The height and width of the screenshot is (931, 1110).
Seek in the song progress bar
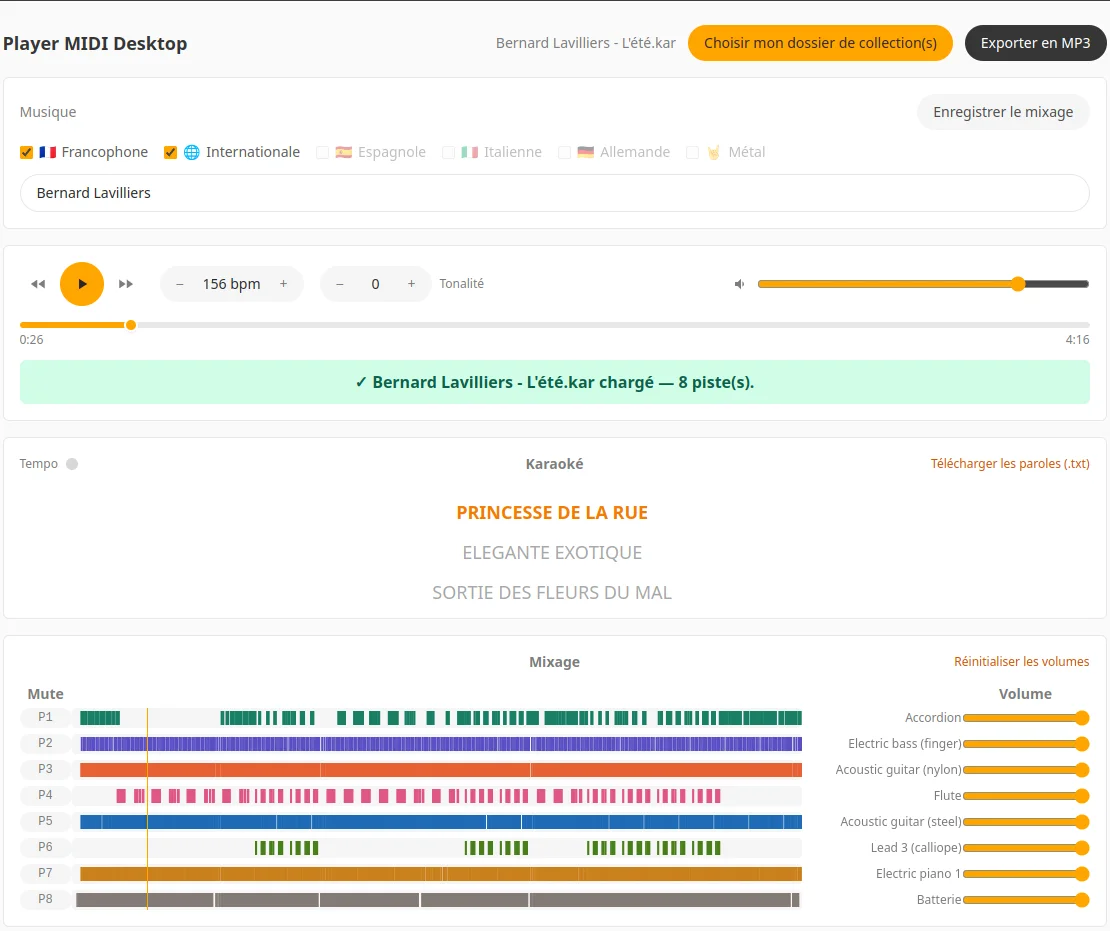(x=554, y=325)
